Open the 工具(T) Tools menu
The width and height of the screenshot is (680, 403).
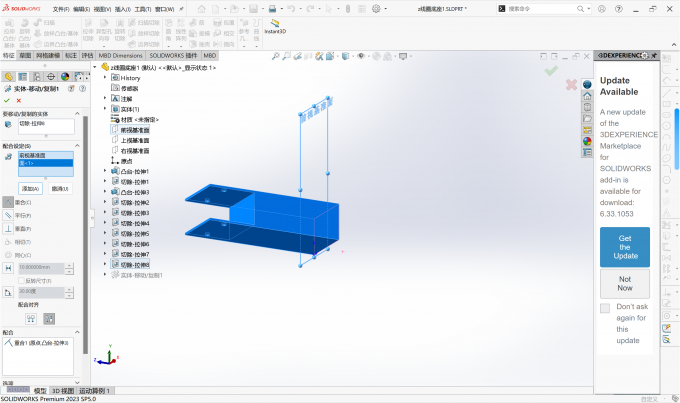[x=143, y=9]
